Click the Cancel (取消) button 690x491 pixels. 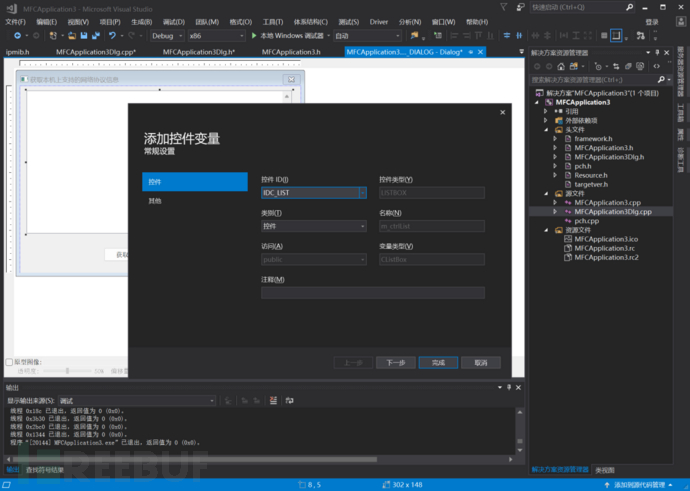[x=480, y=362]
